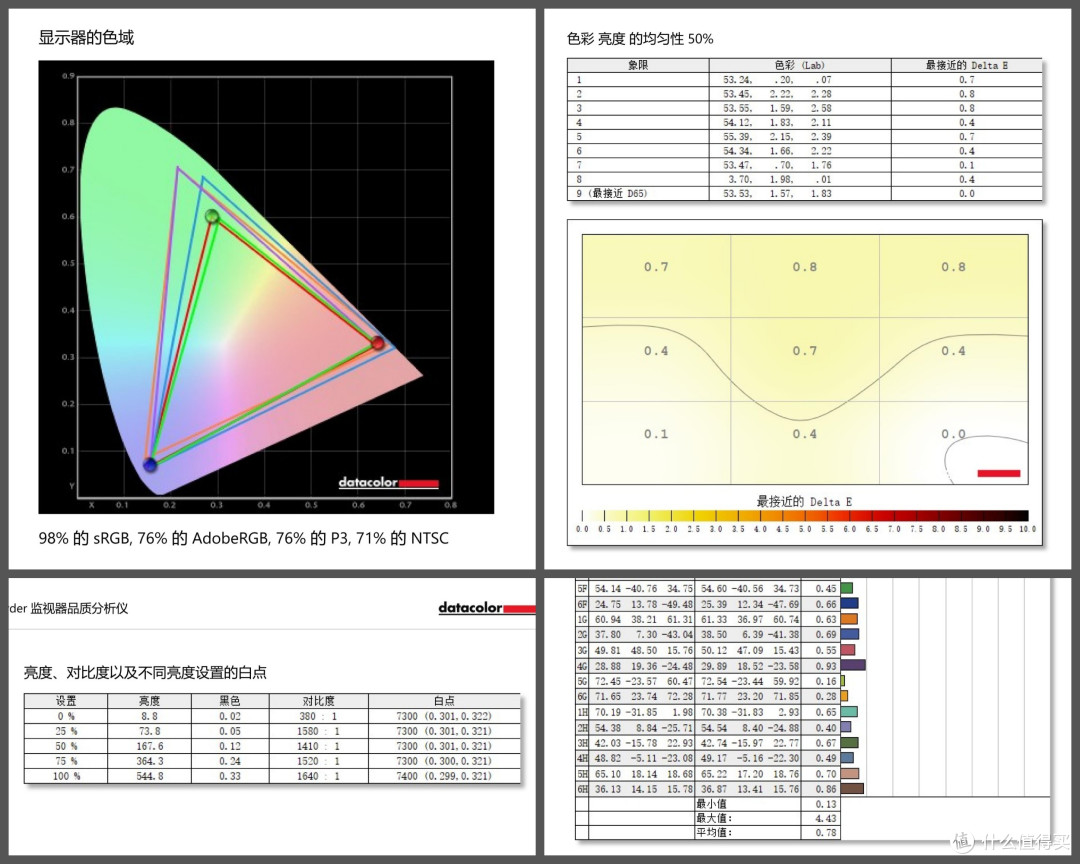Screen dimensions: 1080x864
Task: Select the "9 (最接近 D65)" row label
Action: point(612,194)
